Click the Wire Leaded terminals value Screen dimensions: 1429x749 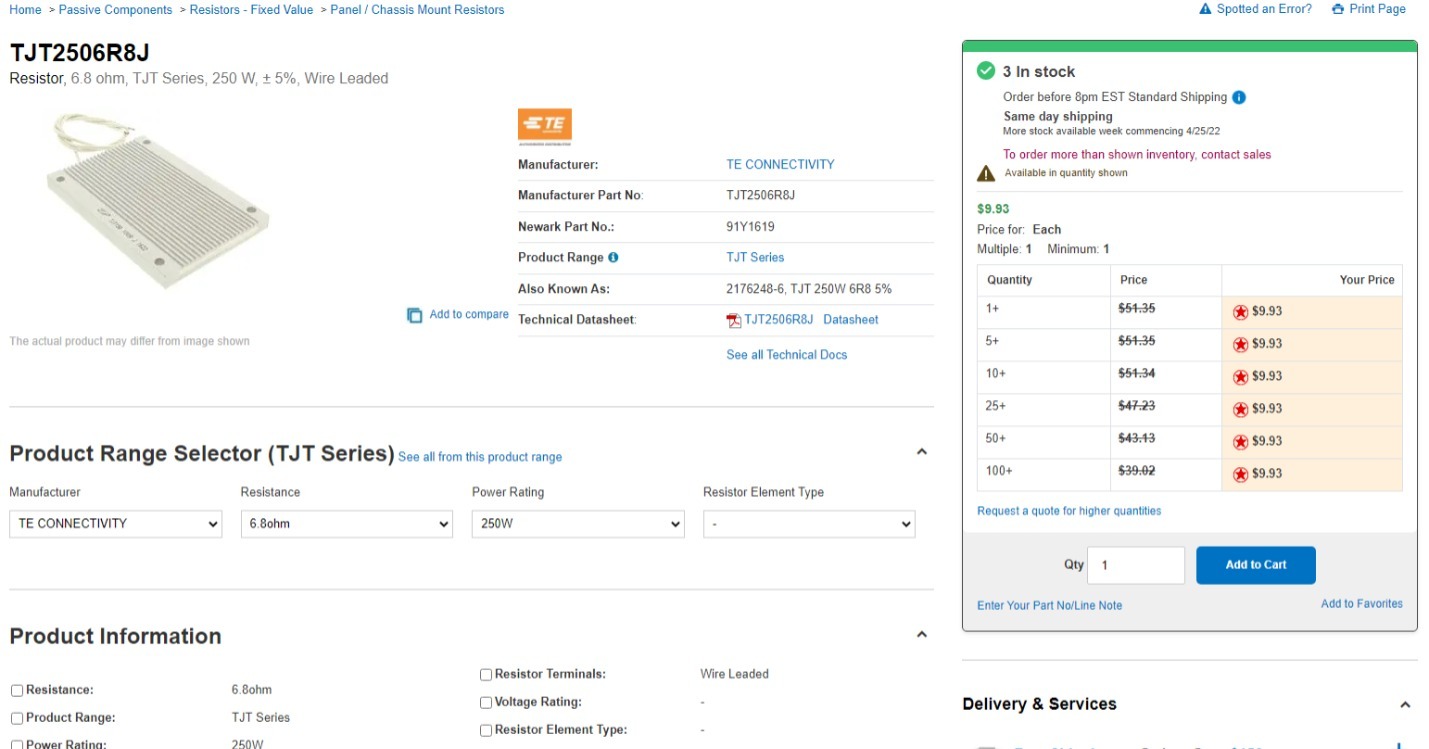click(x=734, y=674)
